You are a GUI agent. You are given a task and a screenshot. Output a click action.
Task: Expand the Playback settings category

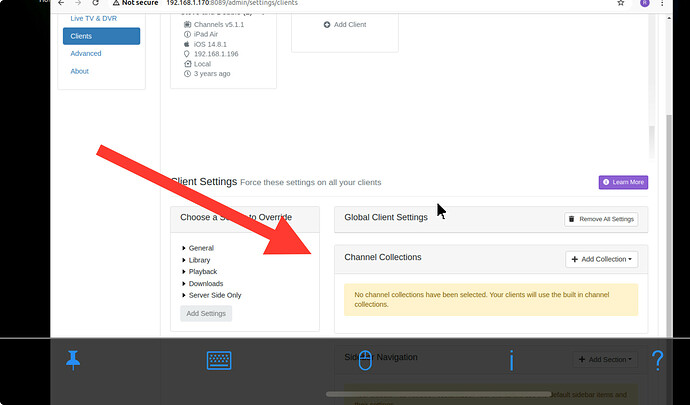pyautogui.click(x=202, y=272)
